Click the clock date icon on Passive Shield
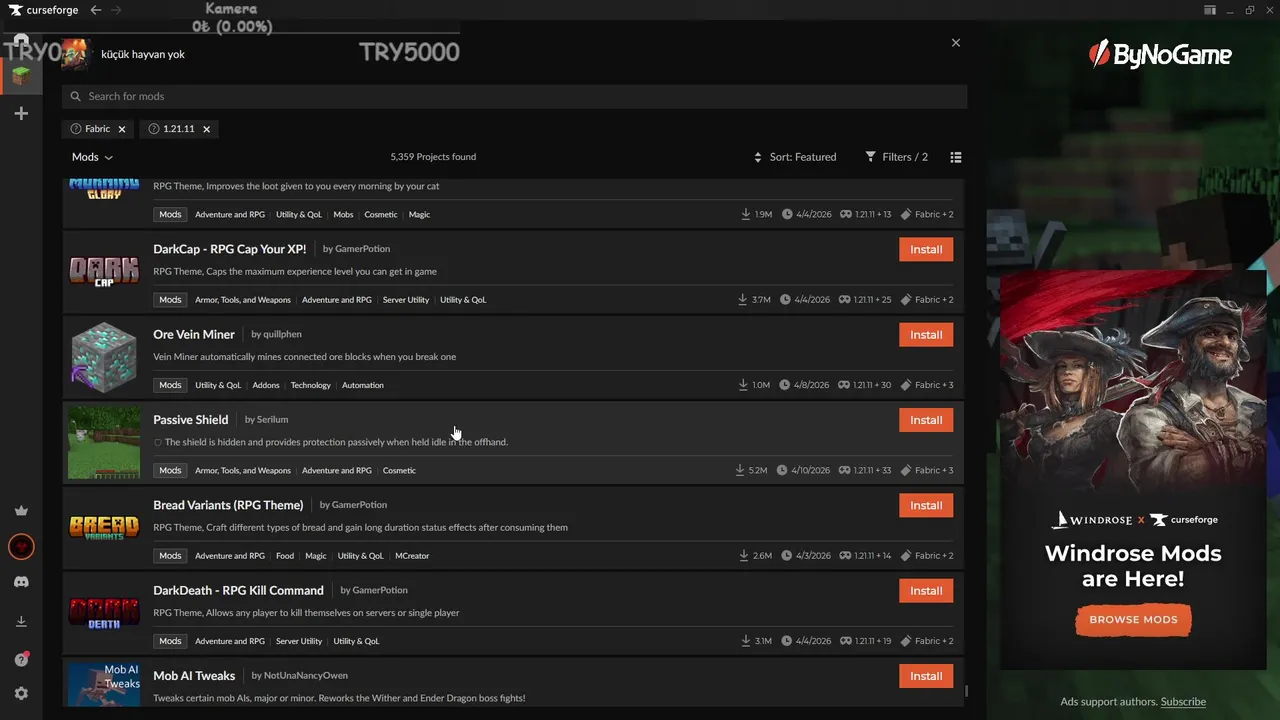The image size is (1280, 720). pyautogui.click(x=782, y=470)
